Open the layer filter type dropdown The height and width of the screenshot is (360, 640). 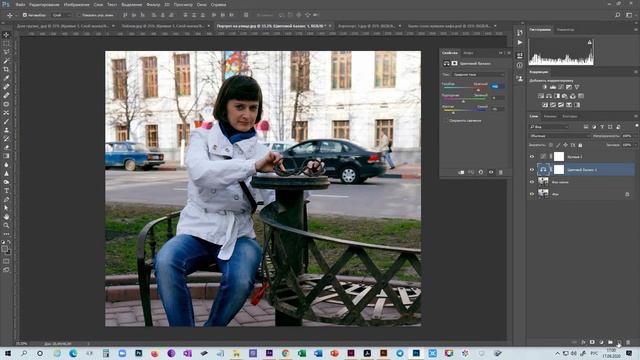click(549, 127)
